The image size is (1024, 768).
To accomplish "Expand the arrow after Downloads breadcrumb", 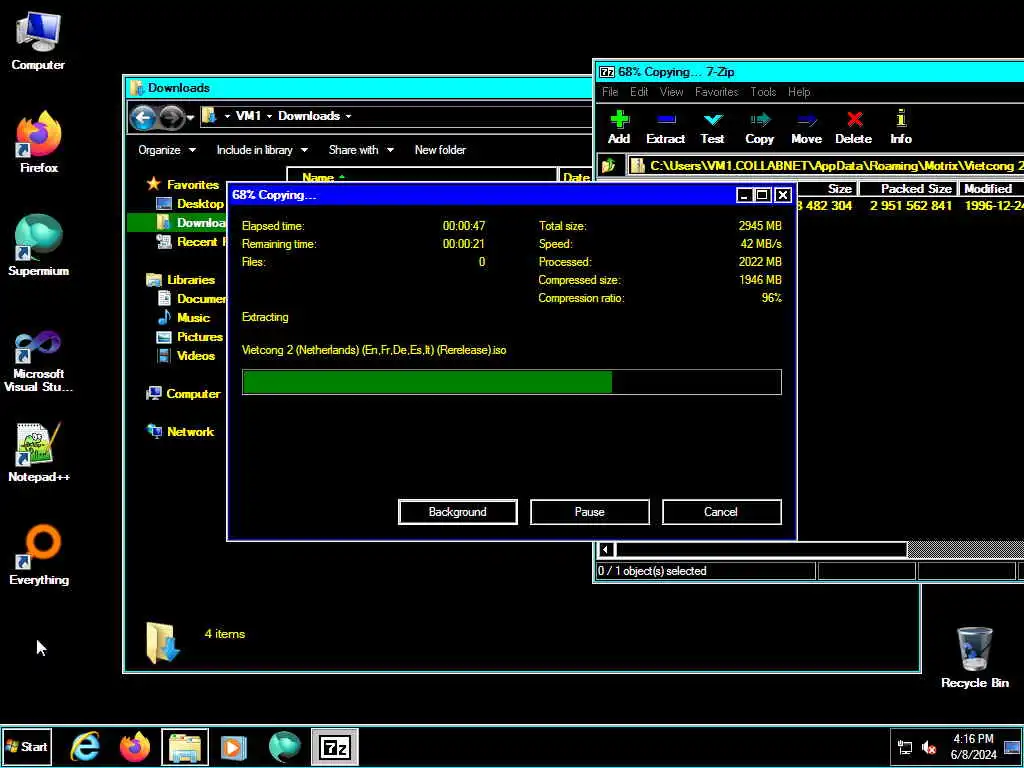I will tap(348, 116).
